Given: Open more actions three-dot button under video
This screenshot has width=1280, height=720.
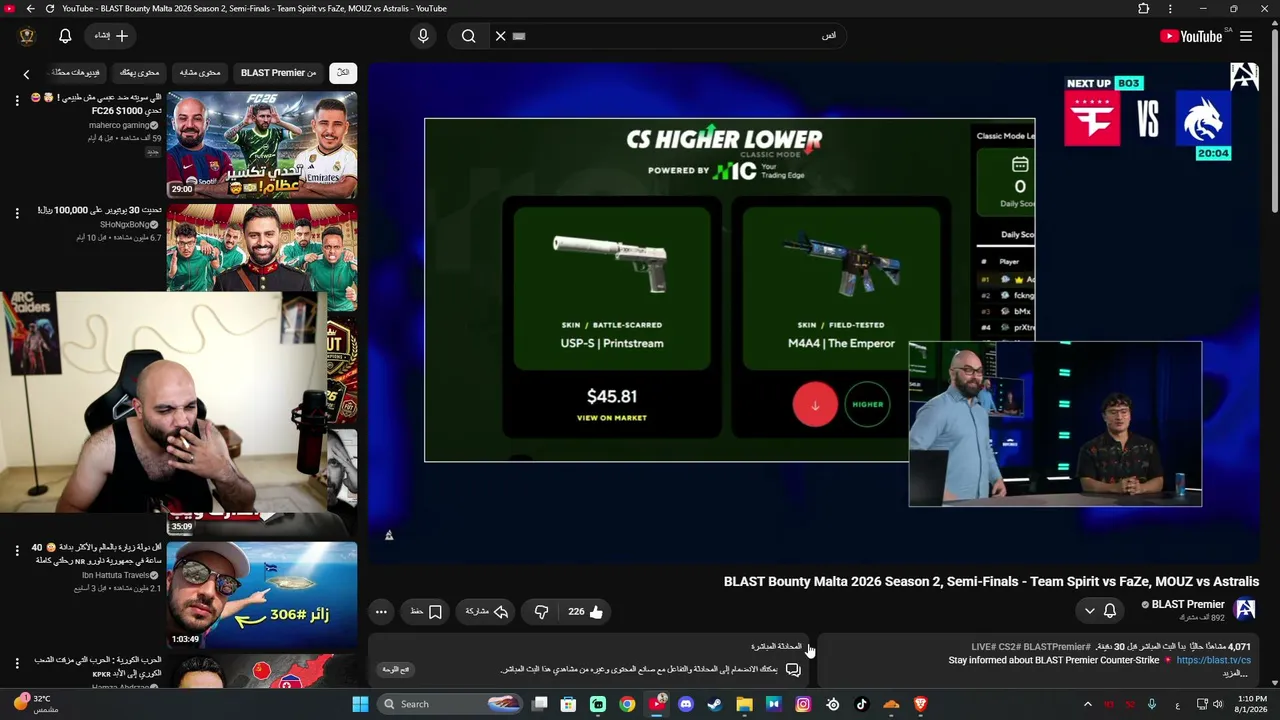Looking at the screenshot, I should click(x=381, y=612).
